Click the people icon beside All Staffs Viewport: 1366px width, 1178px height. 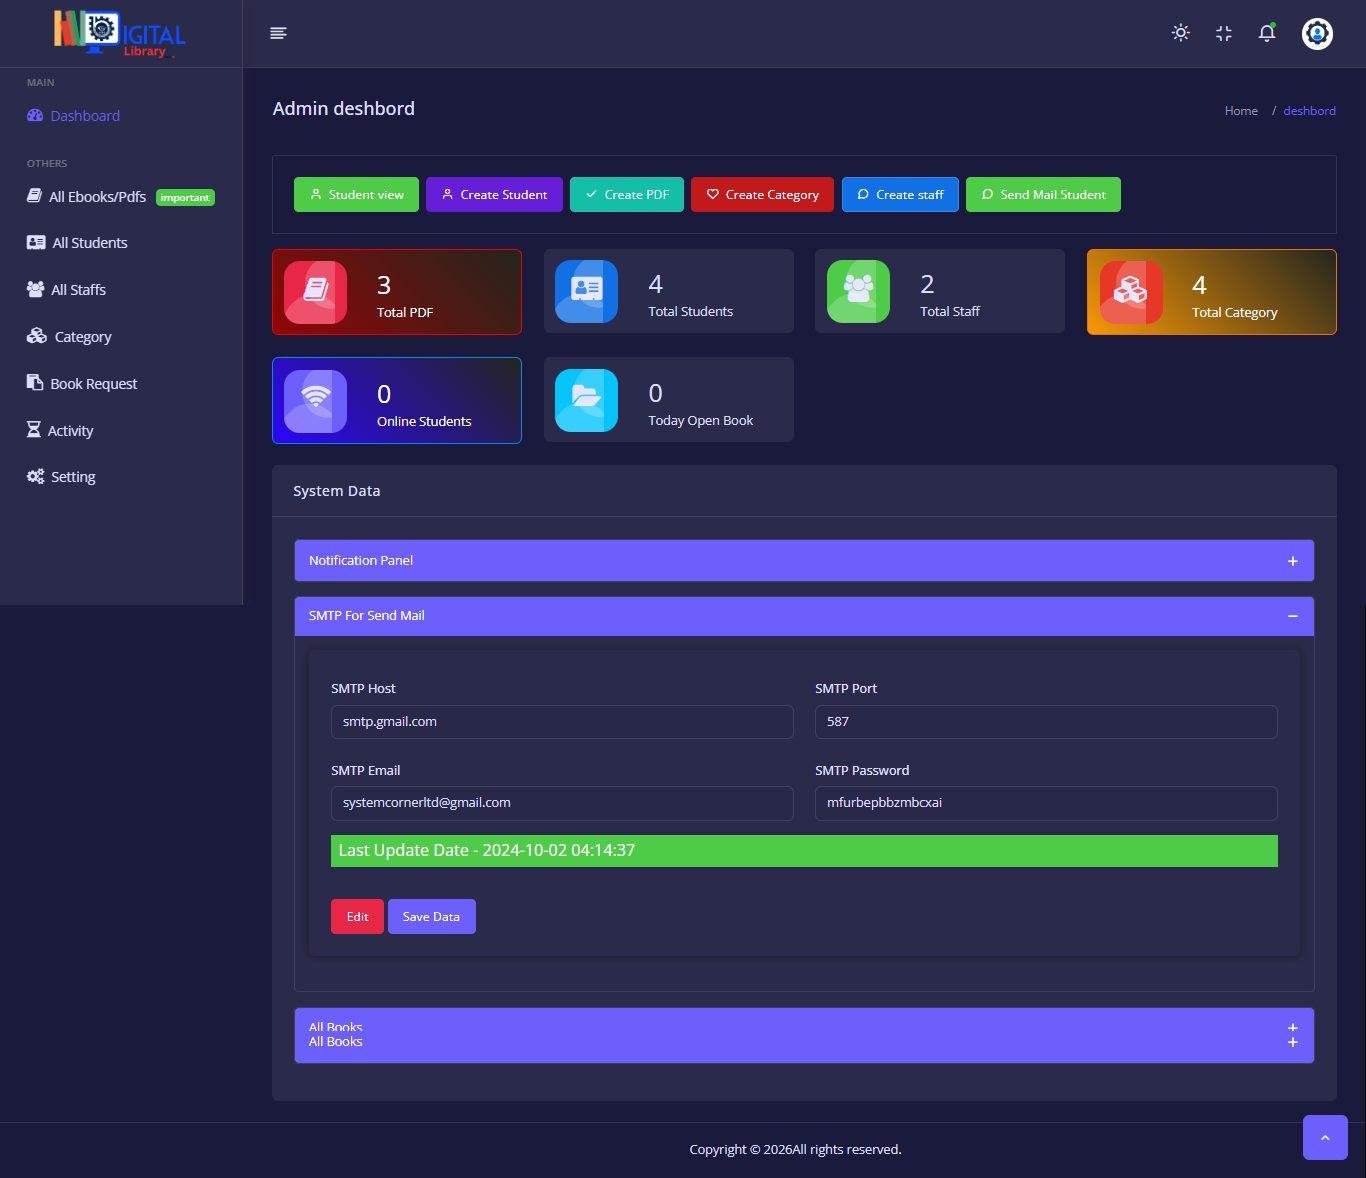35,289
